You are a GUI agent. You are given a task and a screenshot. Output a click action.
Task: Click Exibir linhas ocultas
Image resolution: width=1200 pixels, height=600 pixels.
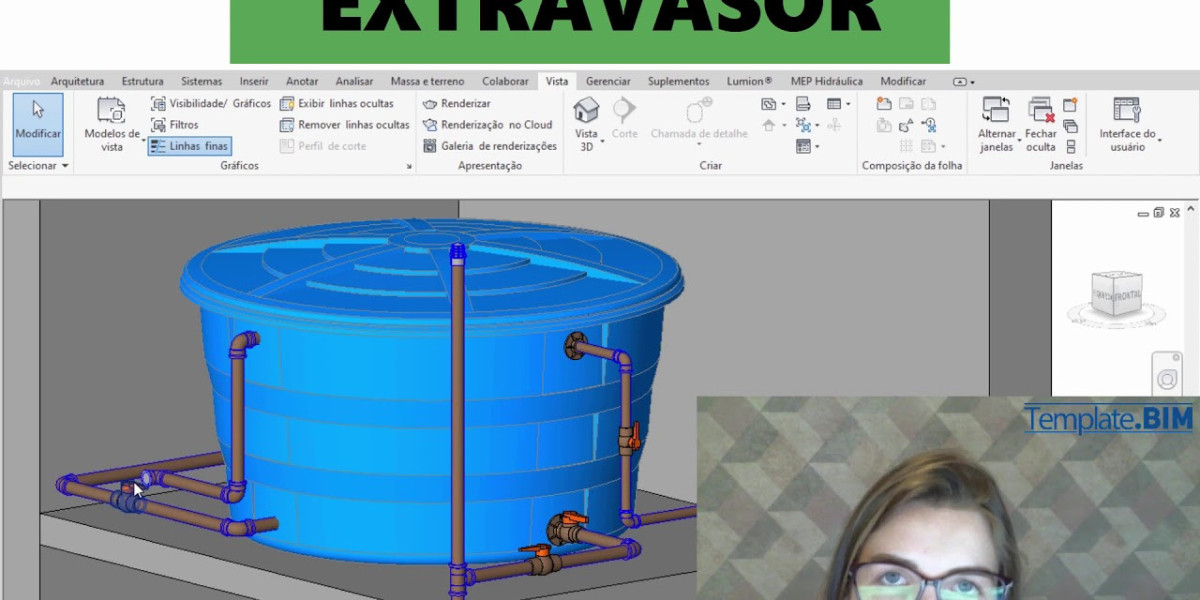(x=337, y=103)
